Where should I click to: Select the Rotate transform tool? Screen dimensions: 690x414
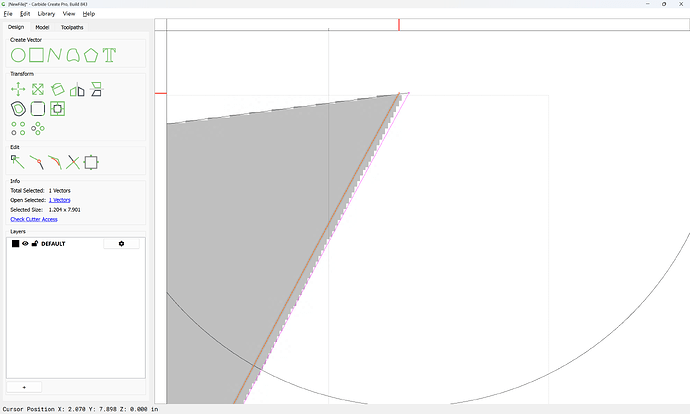[58, 89]
